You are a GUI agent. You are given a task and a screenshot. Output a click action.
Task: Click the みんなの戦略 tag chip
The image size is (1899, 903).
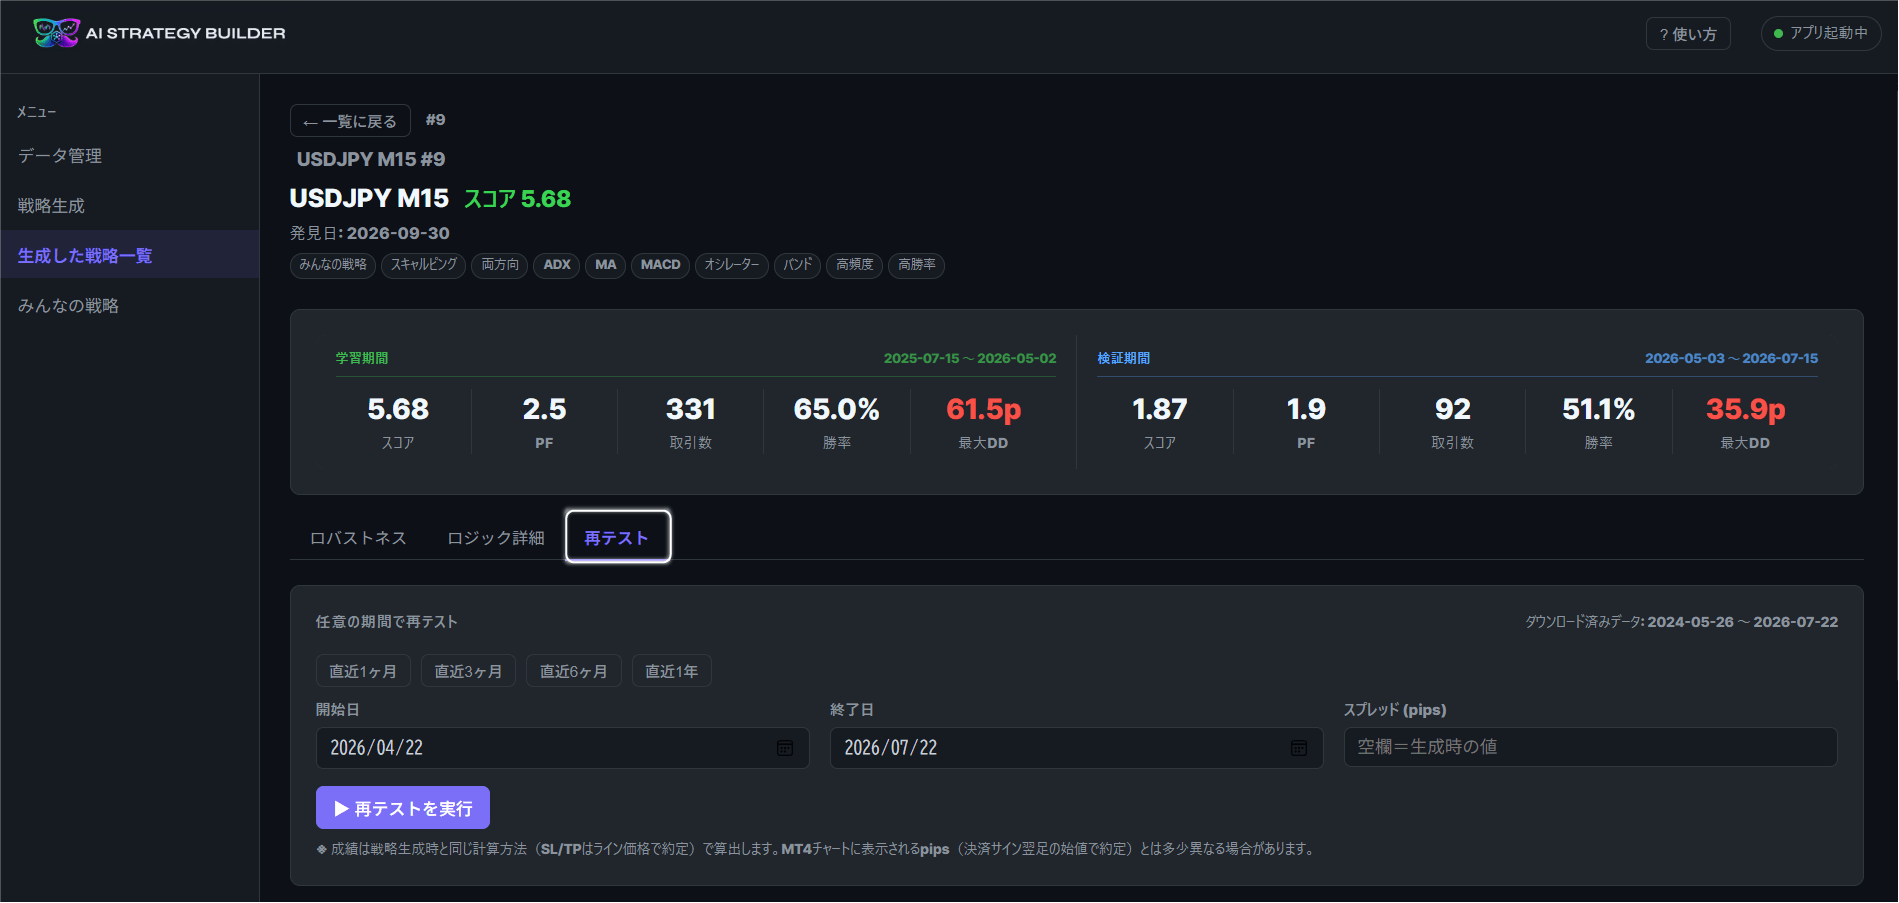point(333,265)
